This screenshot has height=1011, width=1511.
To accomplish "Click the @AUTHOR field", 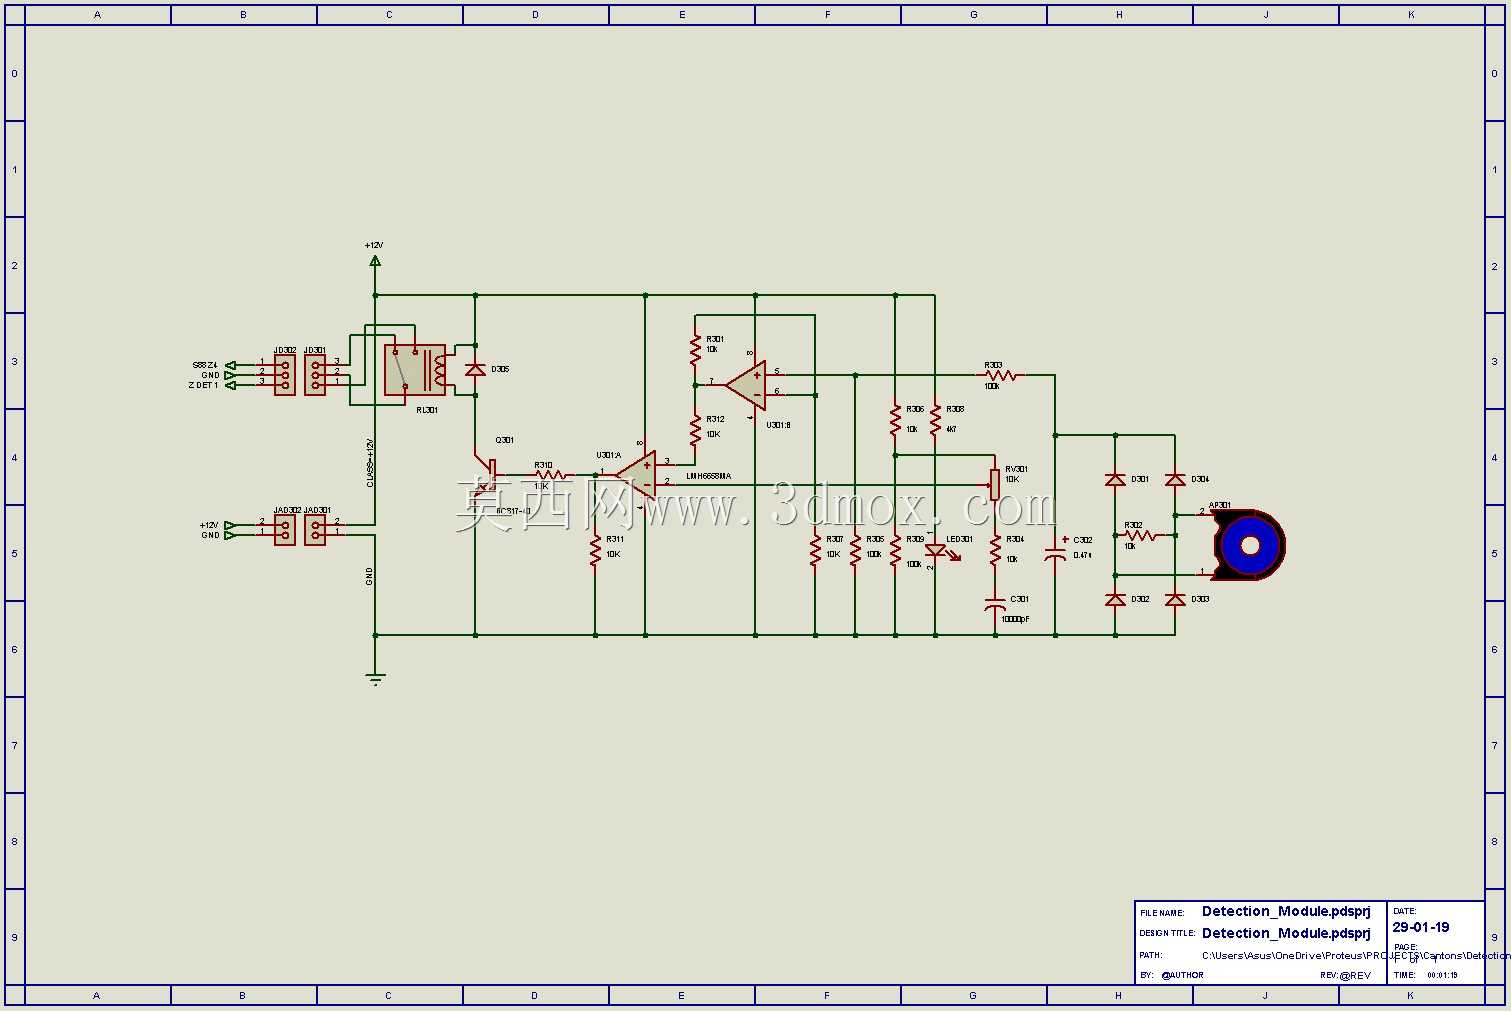I will click(1182, 975).
